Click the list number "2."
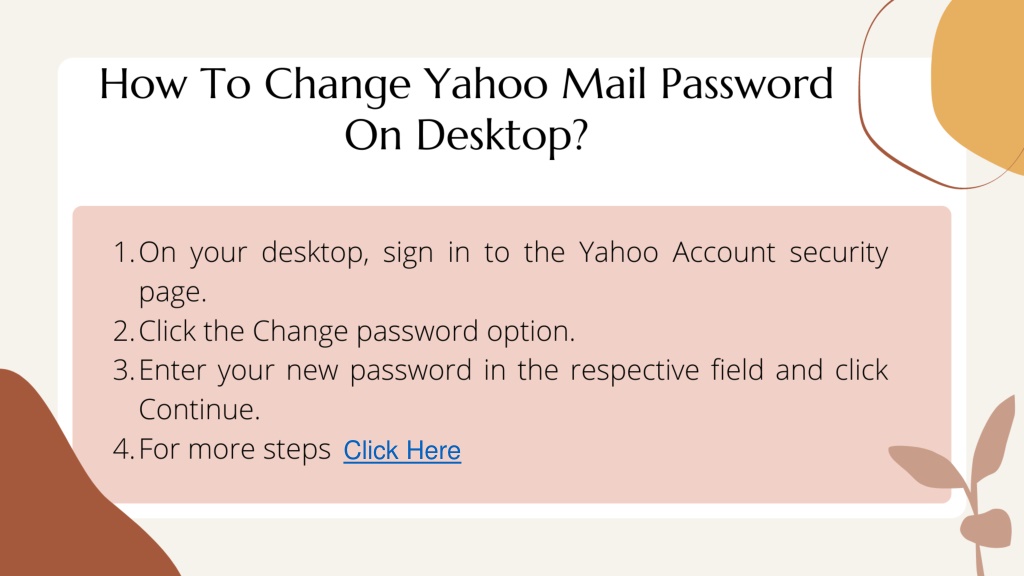 click(x=124, y=331)
